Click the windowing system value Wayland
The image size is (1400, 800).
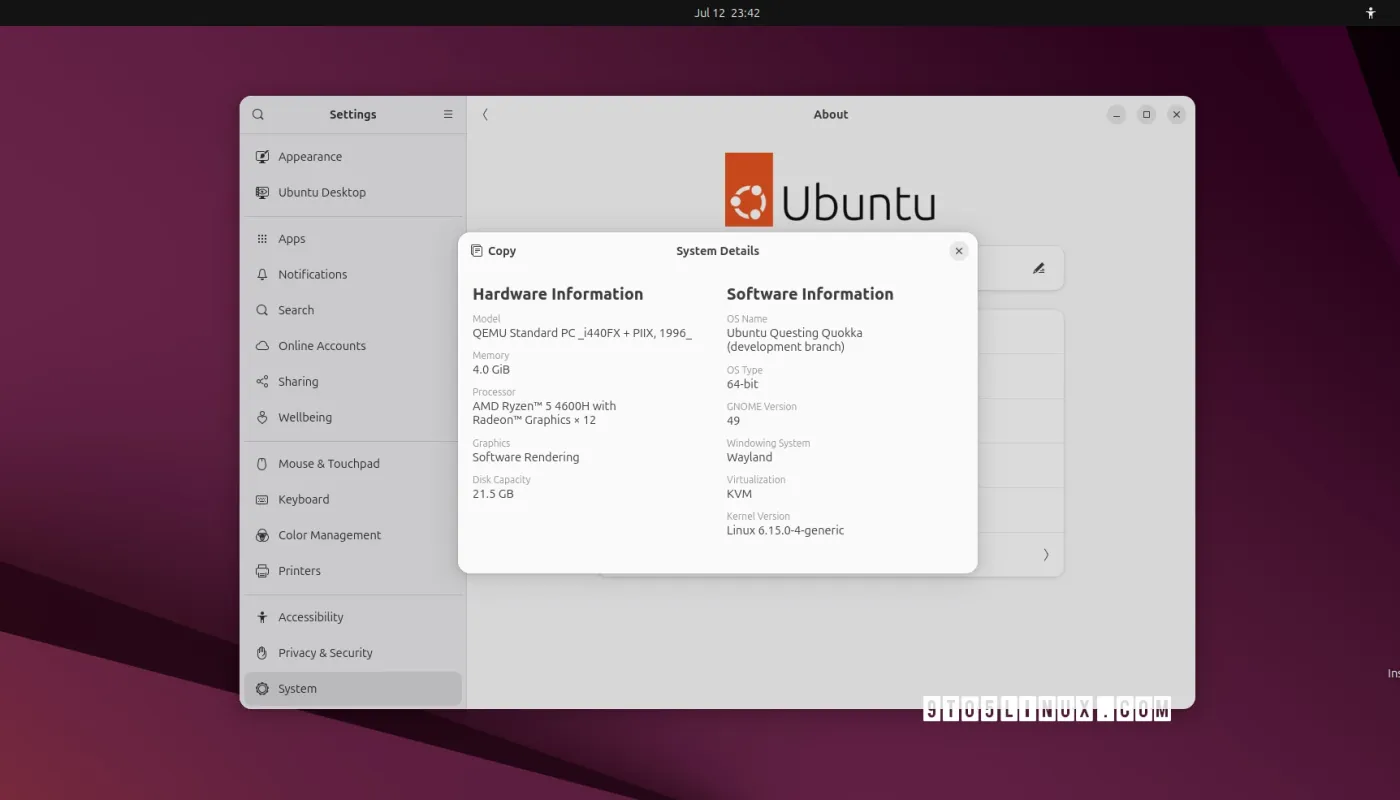click(750, 457)
